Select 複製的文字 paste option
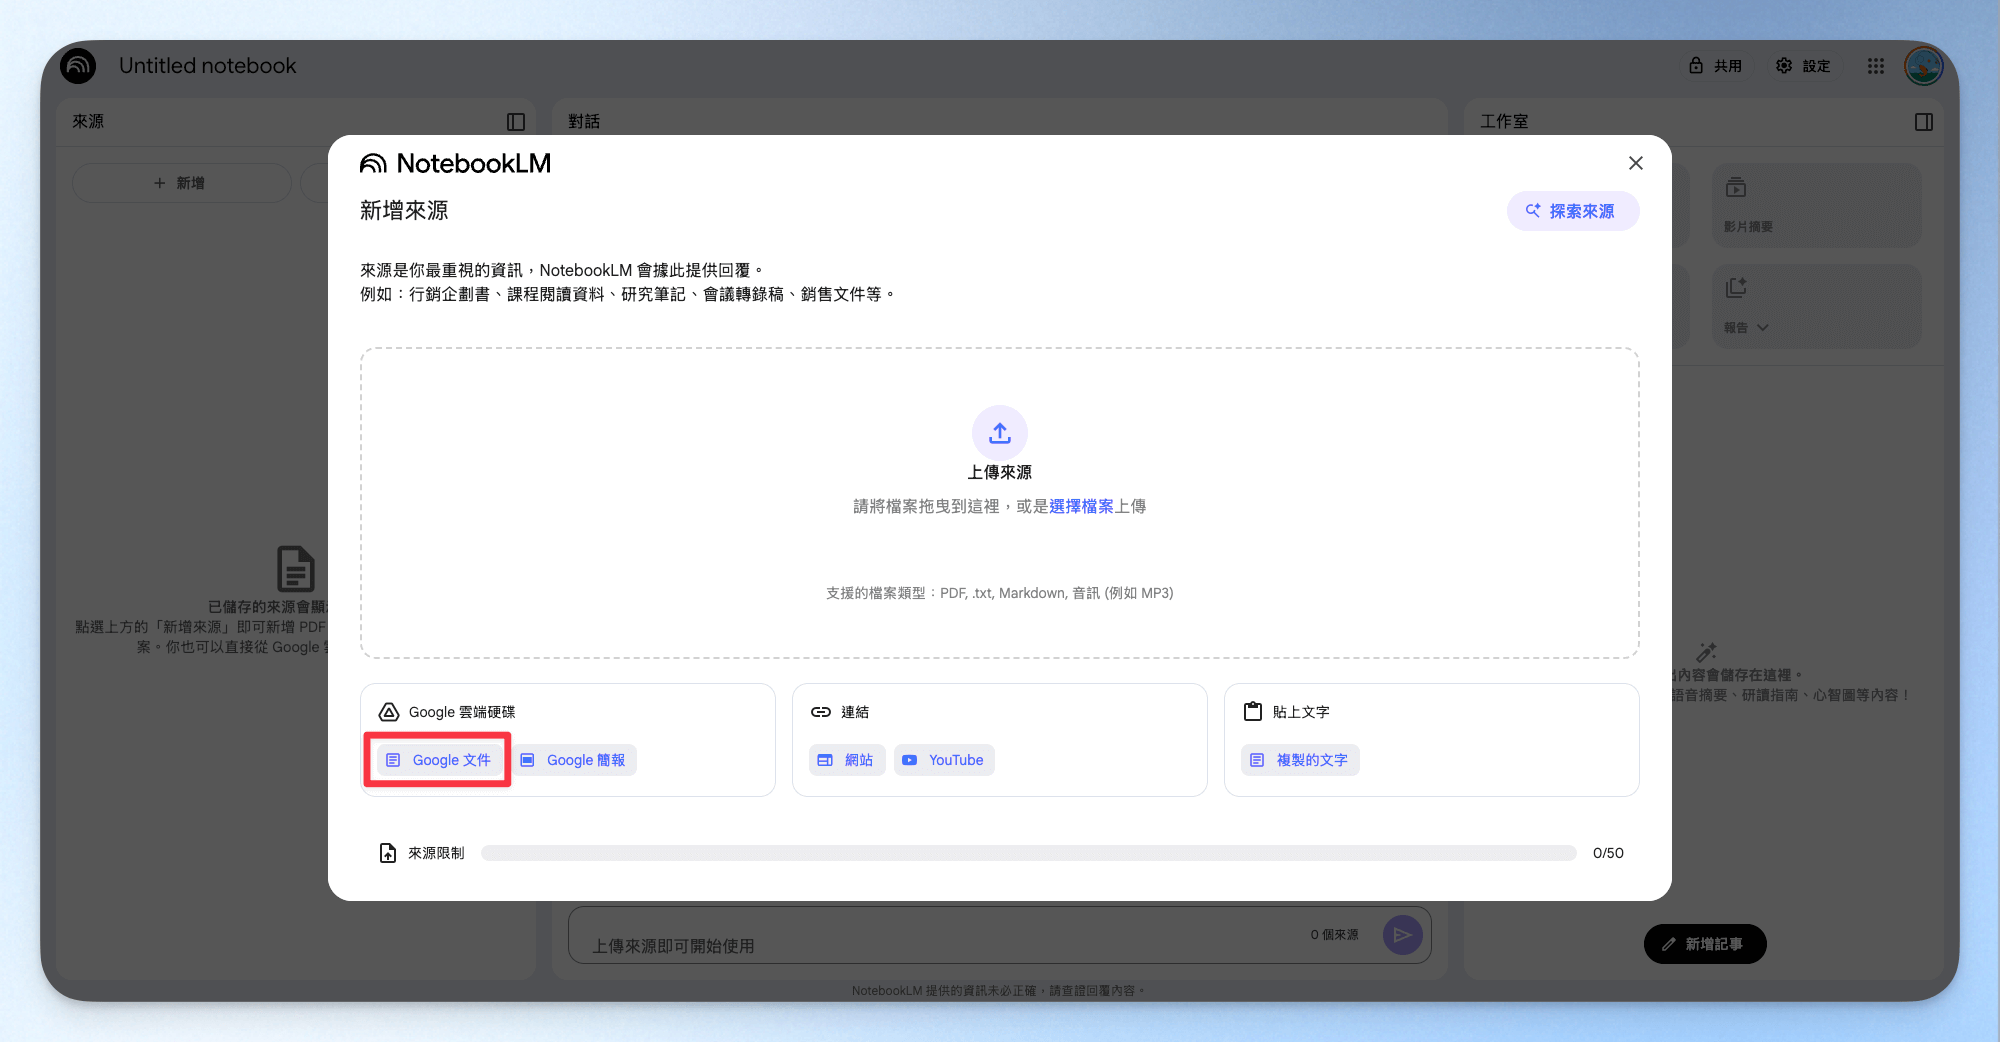This screenshot has width=2000, height=1042. click(1300, 760)
